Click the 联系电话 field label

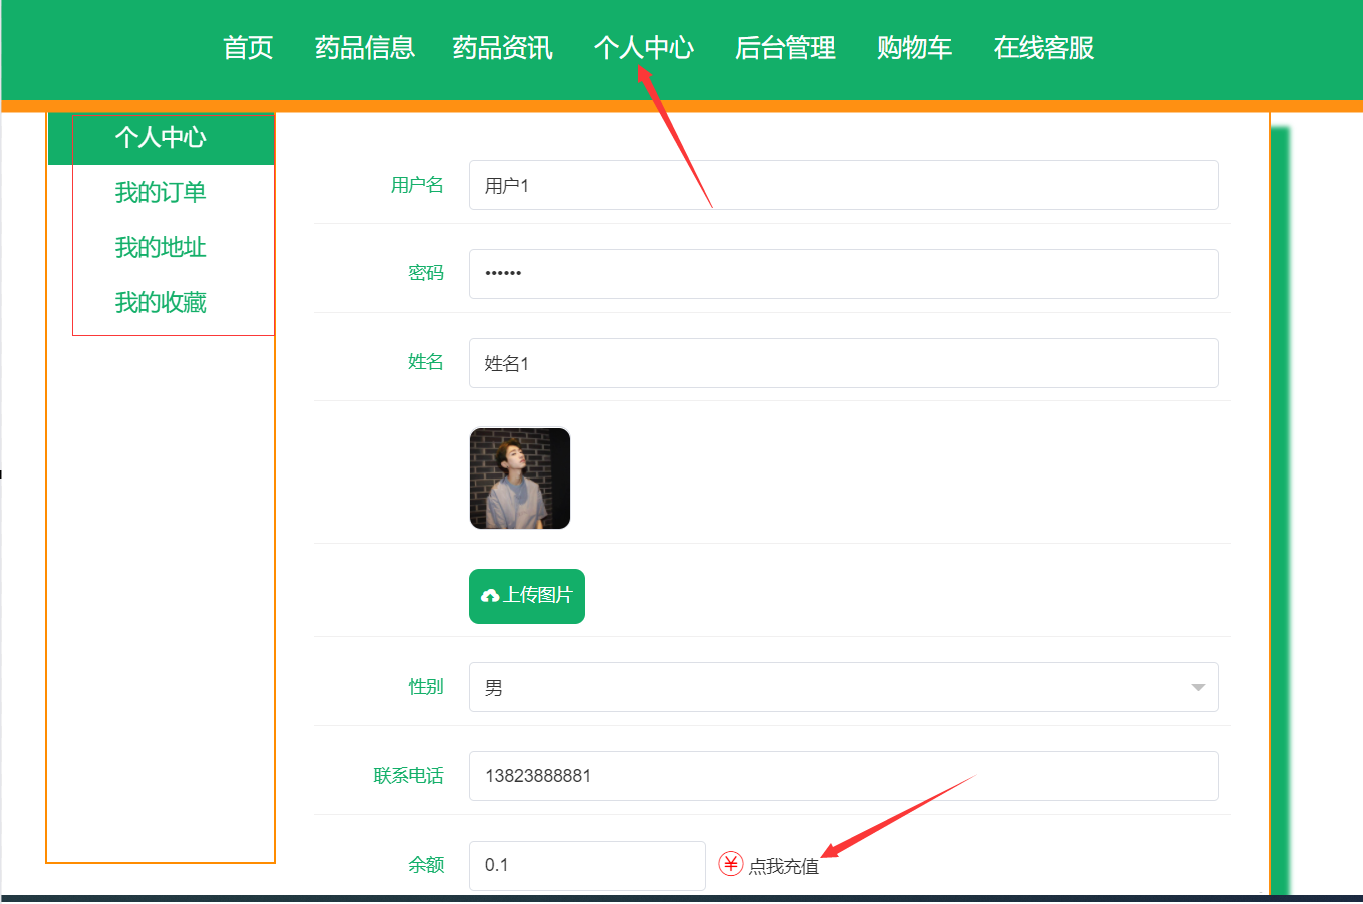pyautogui.click(x=408, y=776)
